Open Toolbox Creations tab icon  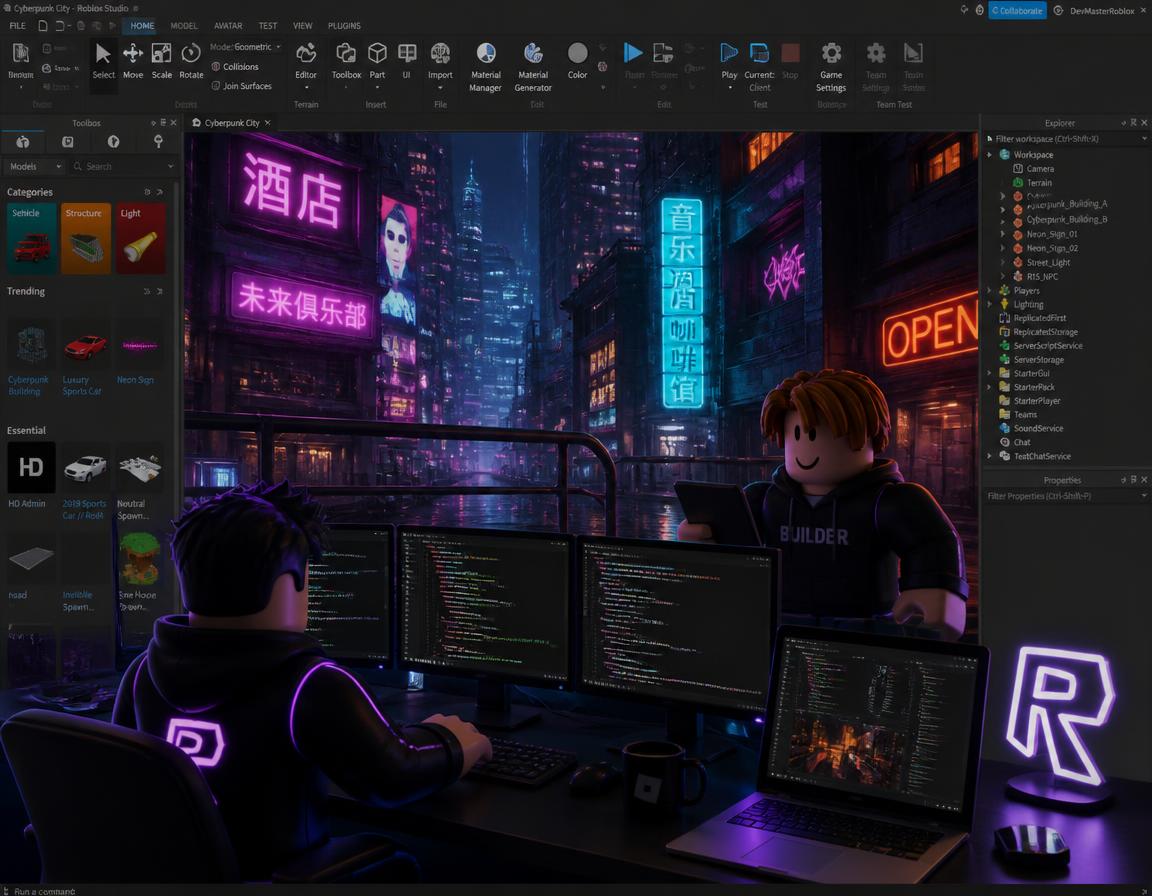tap(158, 142)
